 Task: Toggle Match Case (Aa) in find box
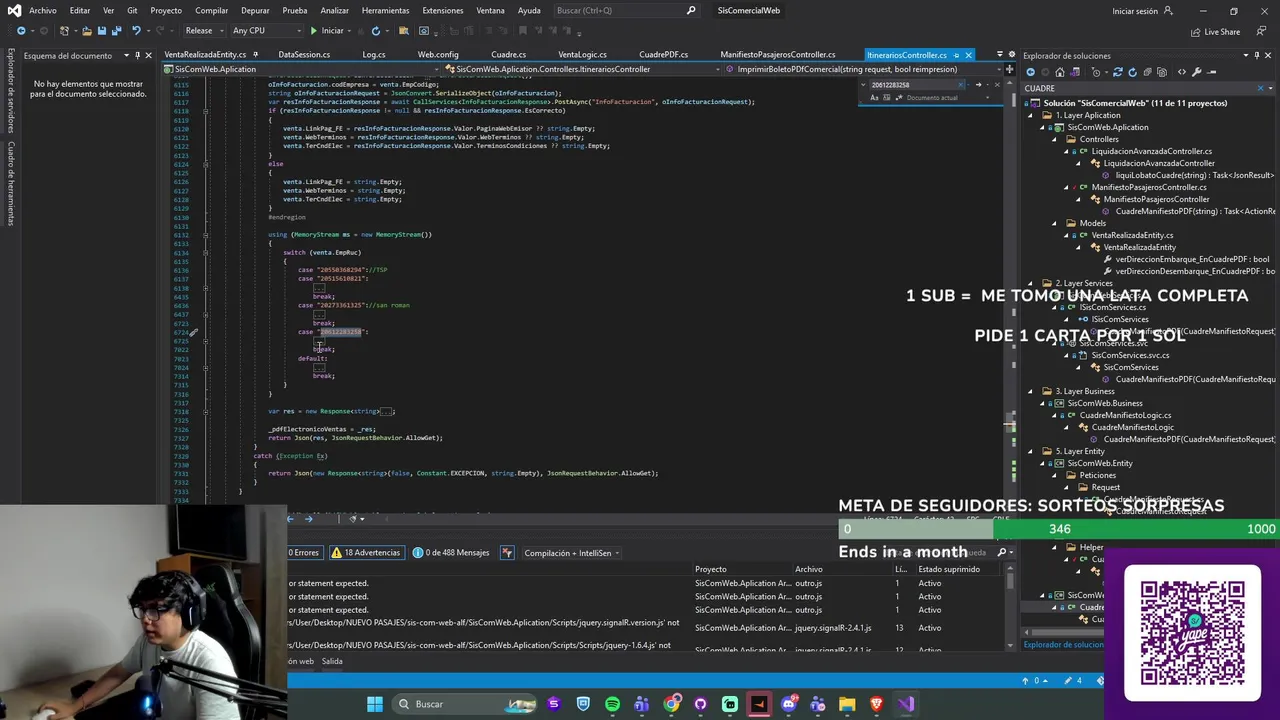pos(874,98)
